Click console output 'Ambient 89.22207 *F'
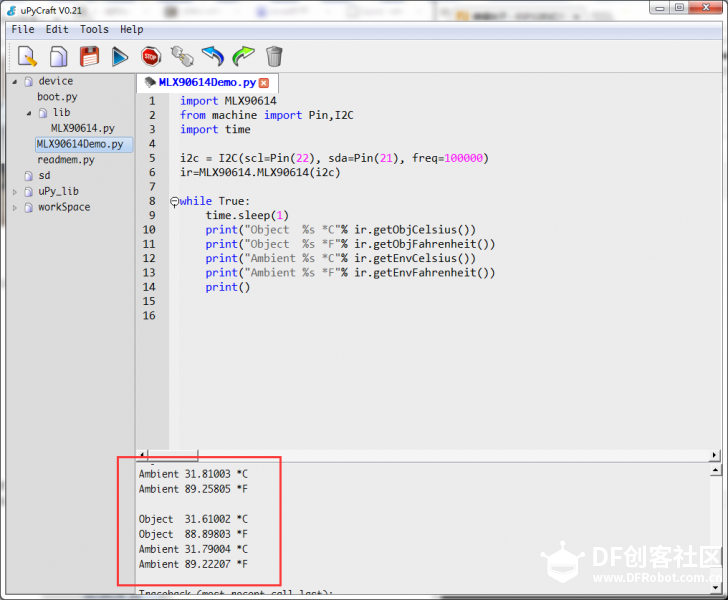 click(x=193, y=564)
